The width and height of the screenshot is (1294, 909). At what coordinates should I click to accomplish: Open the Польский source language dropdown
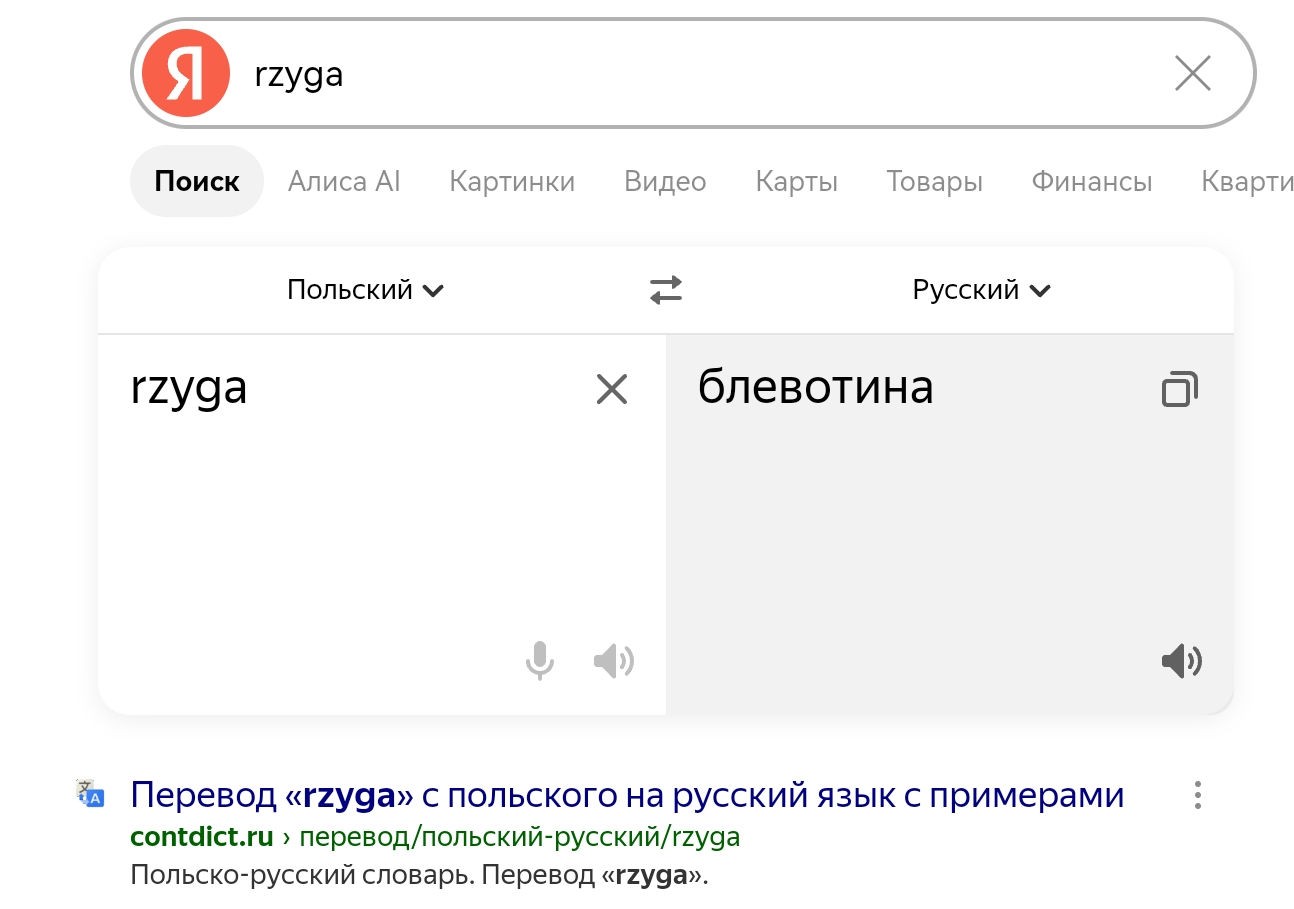point(365,290)
